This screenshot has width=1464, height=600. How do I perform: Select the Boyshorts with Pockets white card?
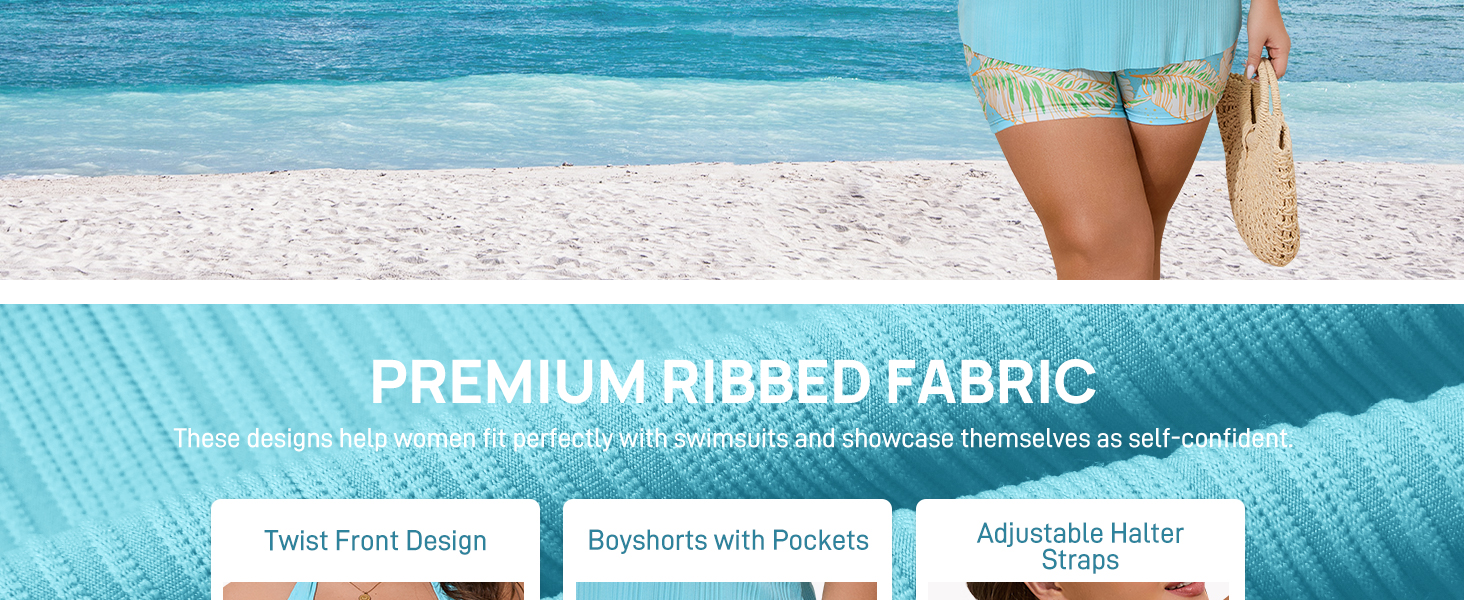tap(727, 550)
